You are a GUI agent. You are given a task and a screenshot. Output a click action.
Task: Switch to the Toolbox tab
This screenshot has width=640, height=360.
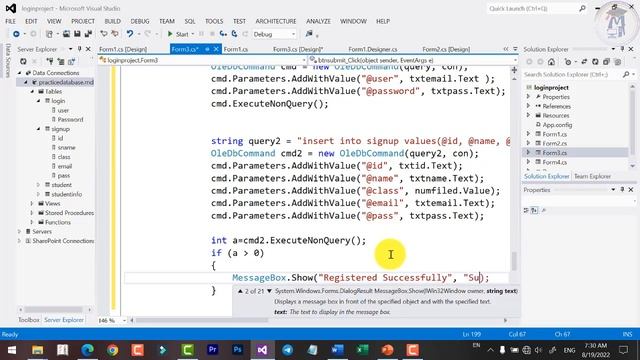pos(29,320)
